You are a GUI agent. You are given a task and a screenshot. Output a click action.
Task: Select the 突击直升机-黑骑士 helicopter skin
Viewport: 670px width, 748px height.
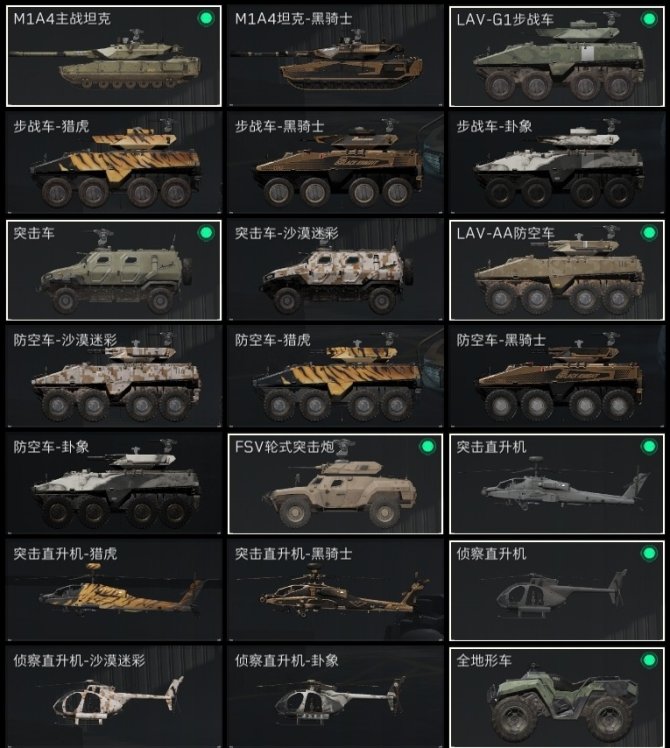[335, 591]
